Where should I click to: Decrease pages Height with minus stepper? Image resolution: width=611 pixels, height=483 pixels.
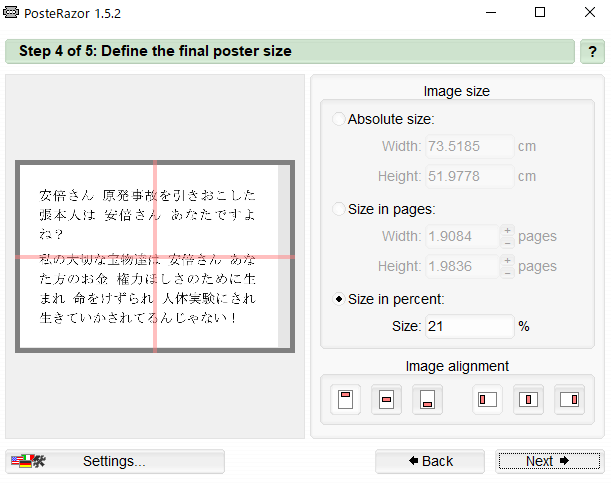(x=507, y=273)
